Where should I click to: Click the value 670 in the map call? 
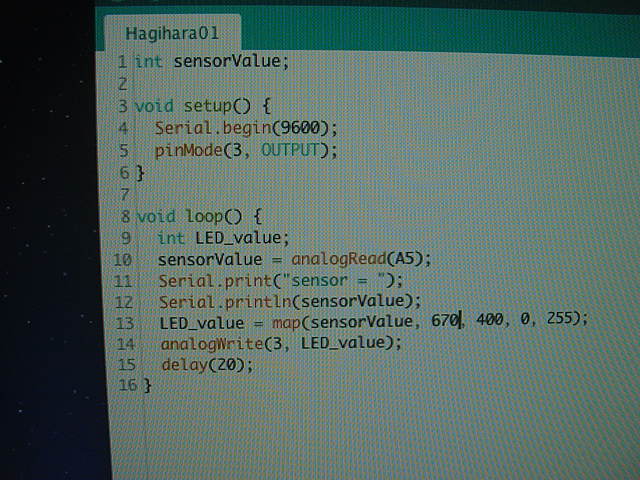(445, 320)
